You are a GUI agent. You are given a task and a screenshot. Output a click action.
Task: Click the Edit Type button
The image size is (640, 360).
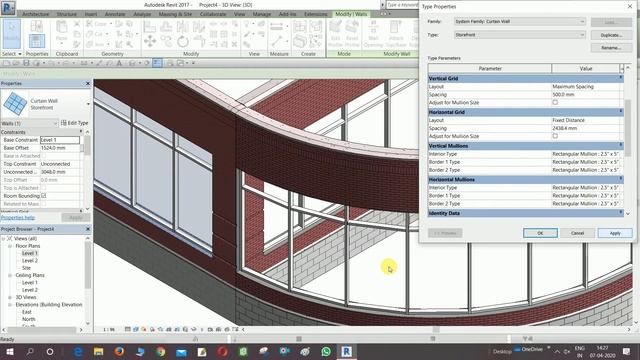(x=75, y=123)
